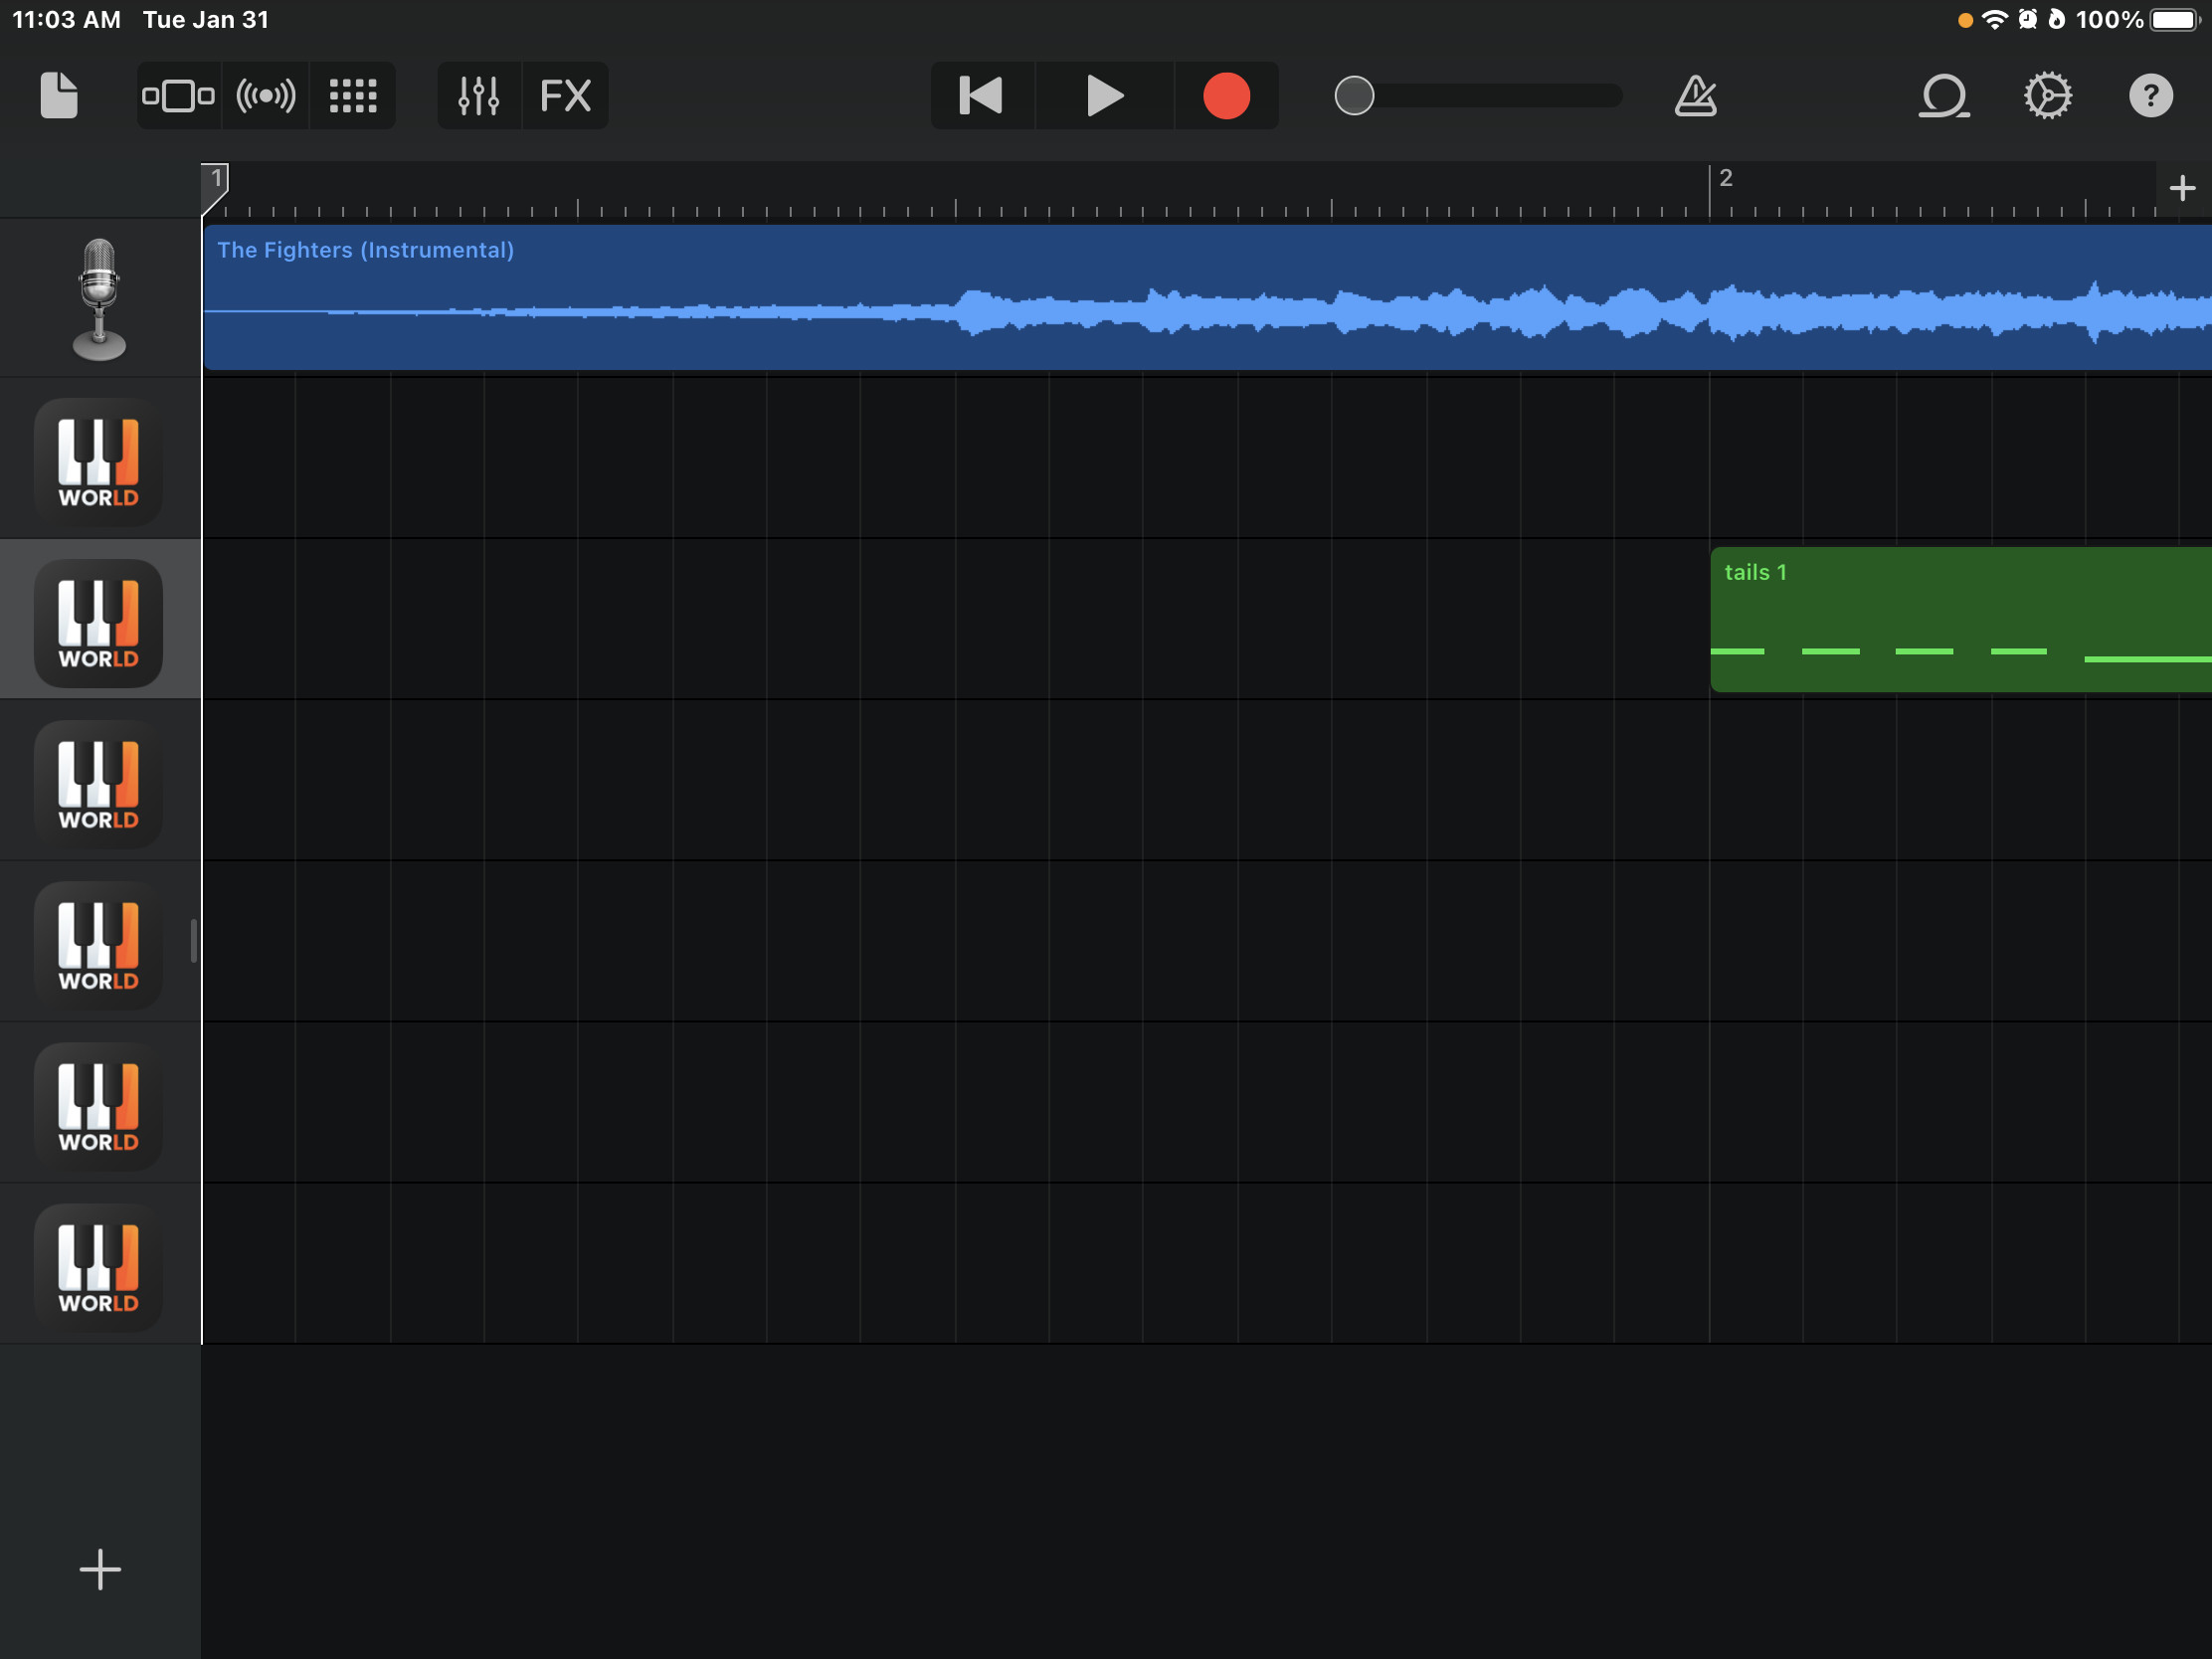The width and height of the screenshot is (2212, 1659).
Task: Enable the metronome
Action: pyautogui.click(x=1697, y=95)
